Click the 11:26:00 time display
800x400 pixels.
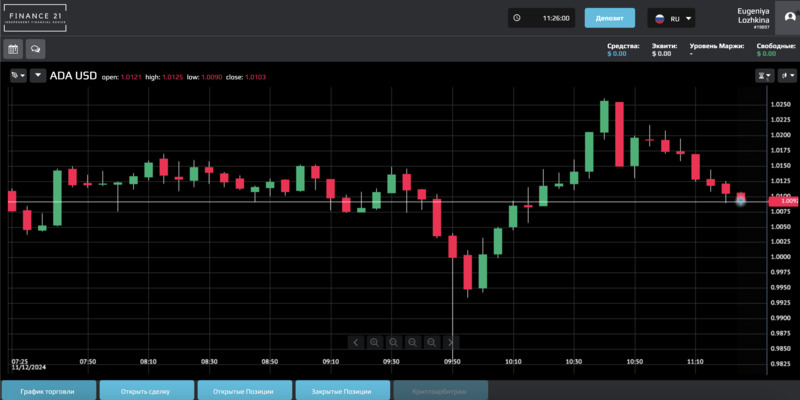point(556,18)
